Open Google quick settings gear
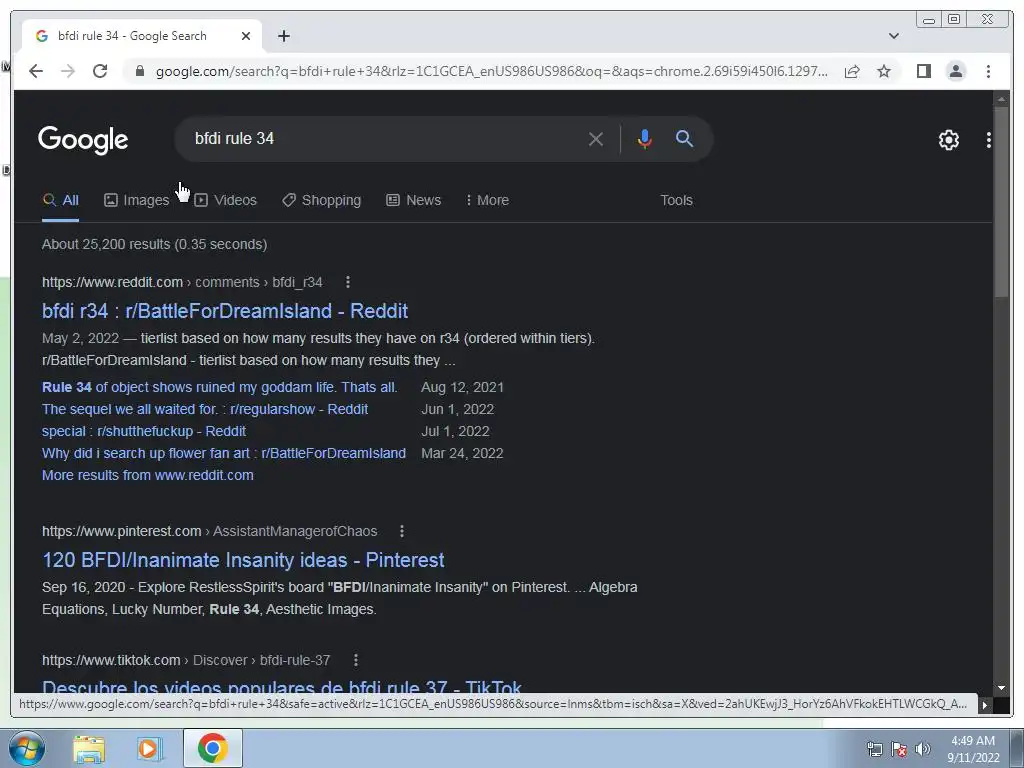The image size is (1024, 768). pos(949,140)
